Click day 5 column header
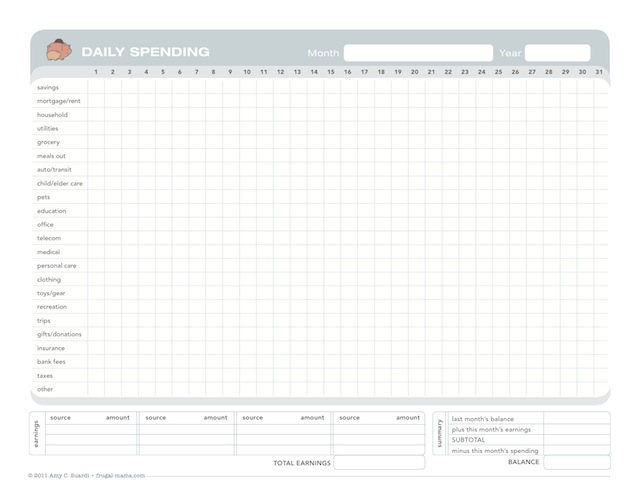640x494 pixels. tap(163, 72)
